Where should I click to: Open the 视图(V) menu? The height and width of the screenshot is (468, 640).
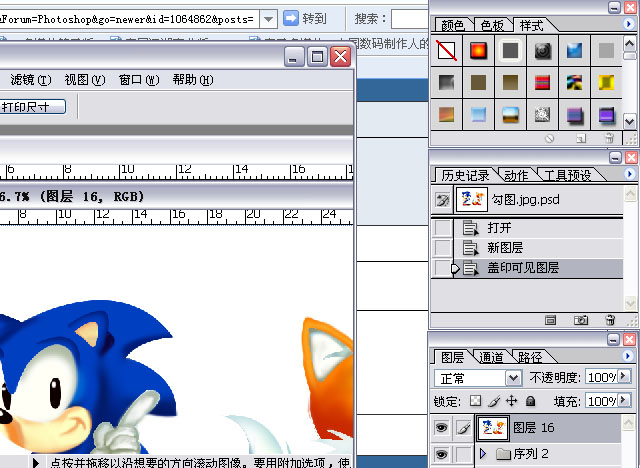(85, 80)
